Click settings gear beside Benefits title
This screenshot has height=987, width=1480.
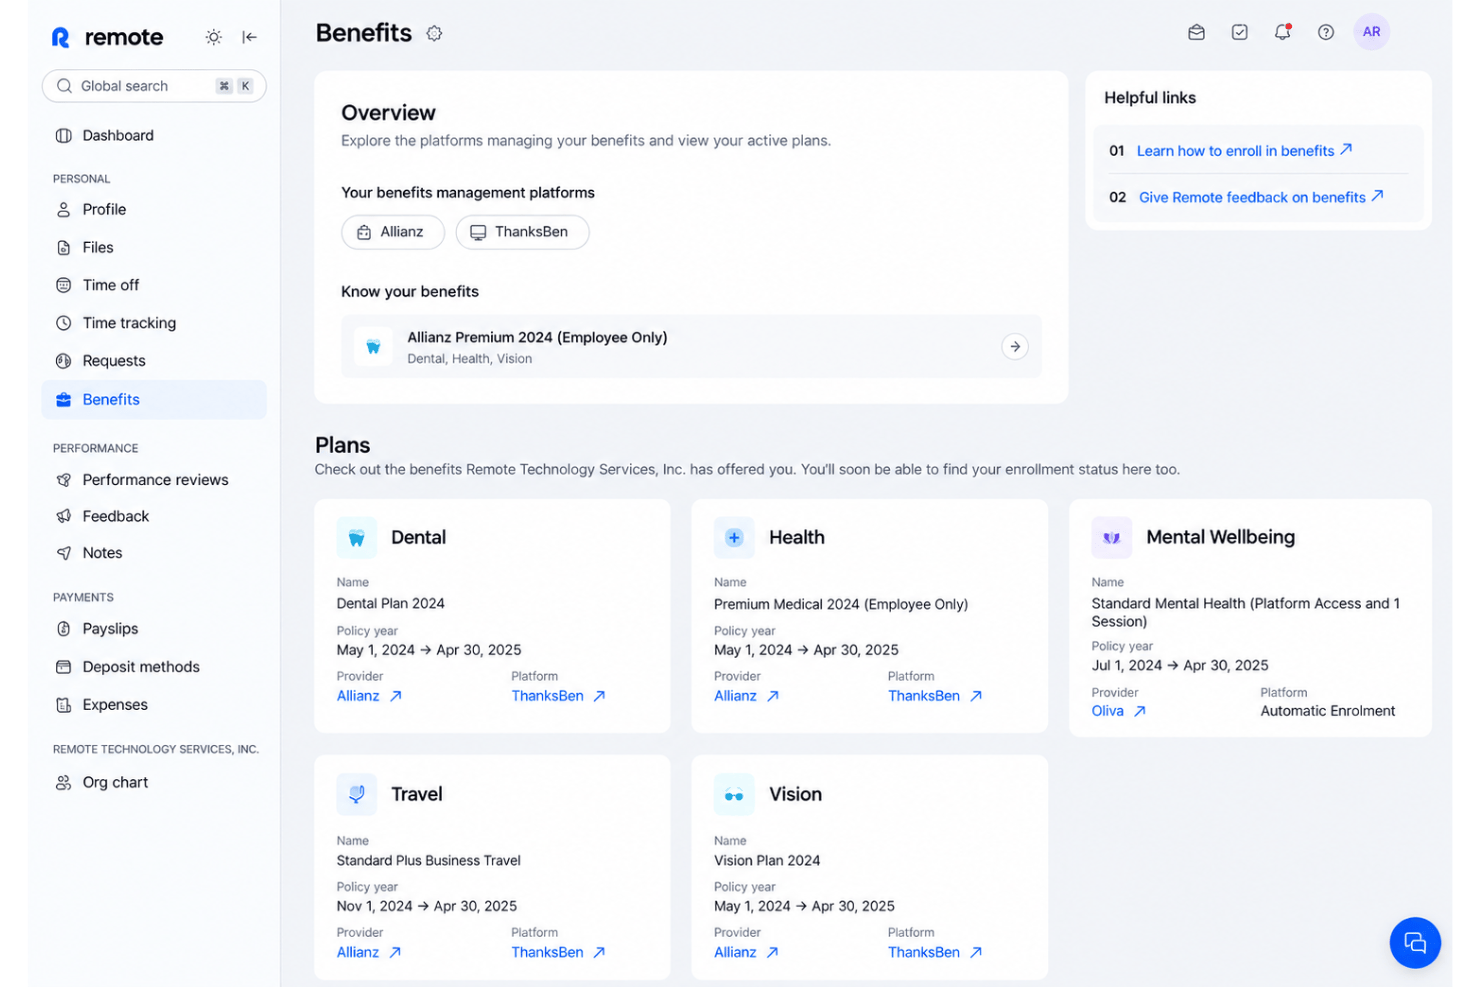[x=434, y=33]
